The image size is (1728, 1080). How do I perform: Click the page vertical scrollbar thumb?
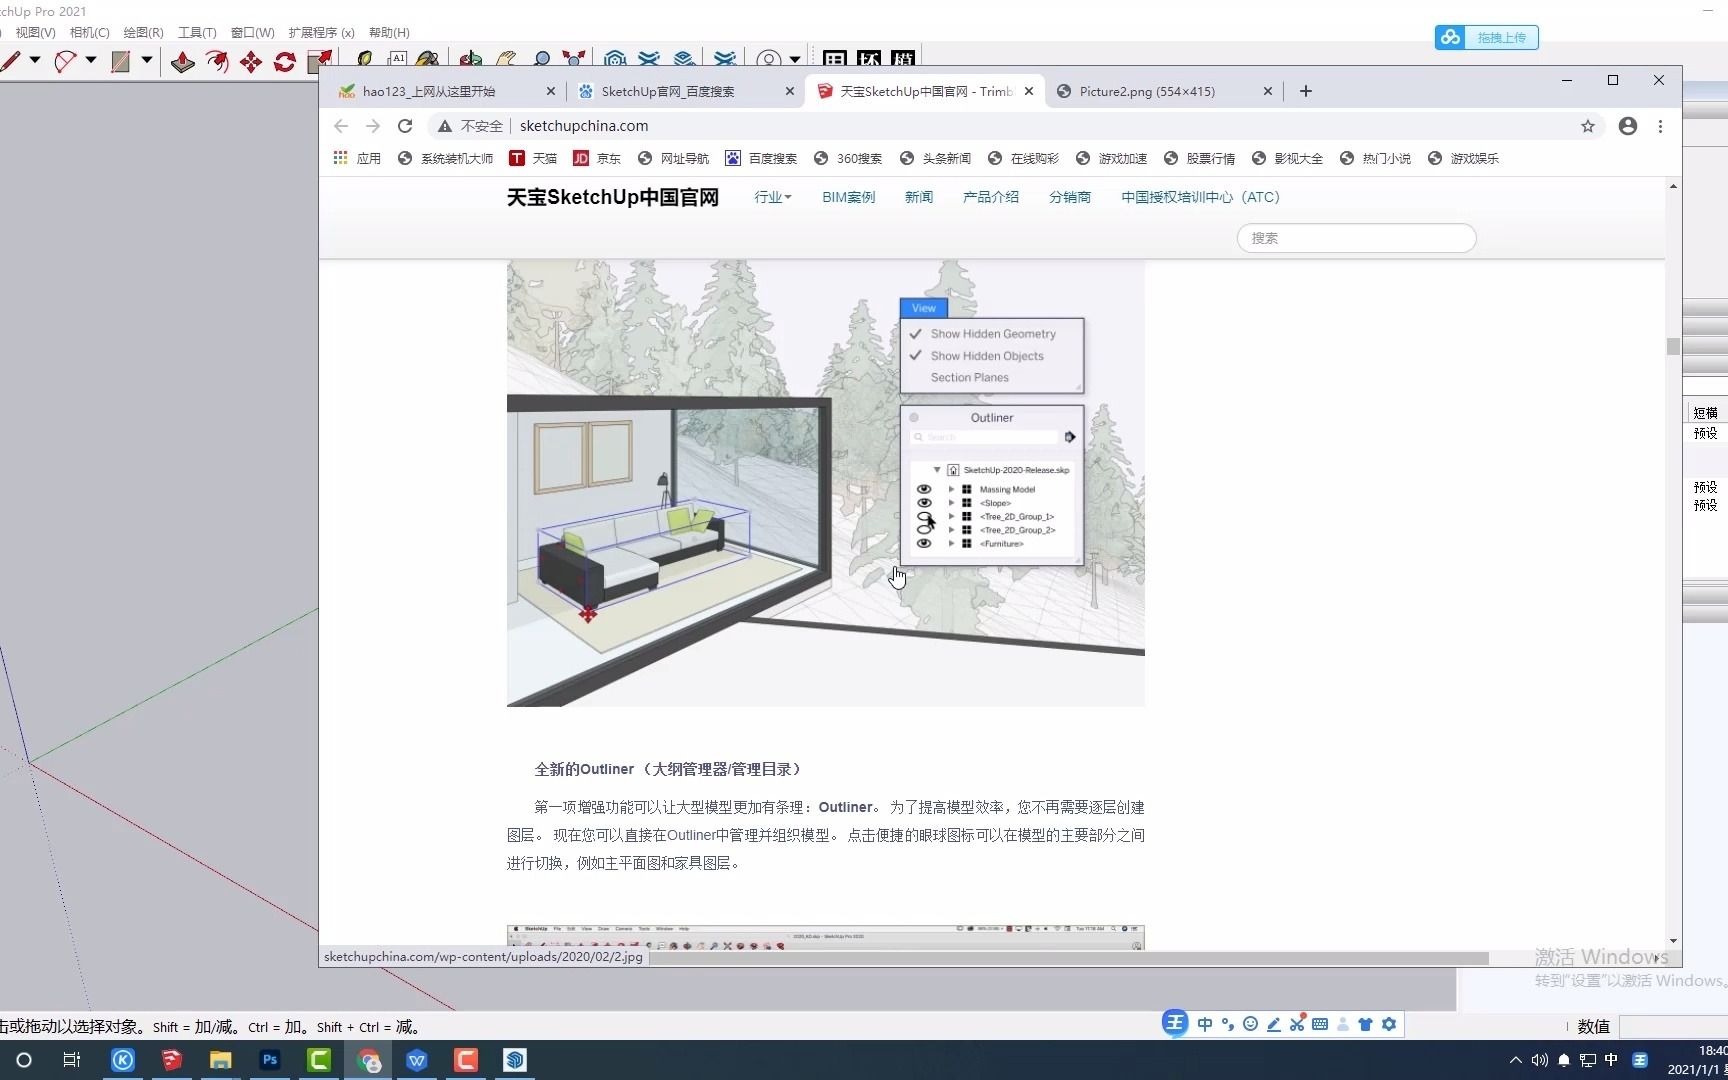point(1673,346)
